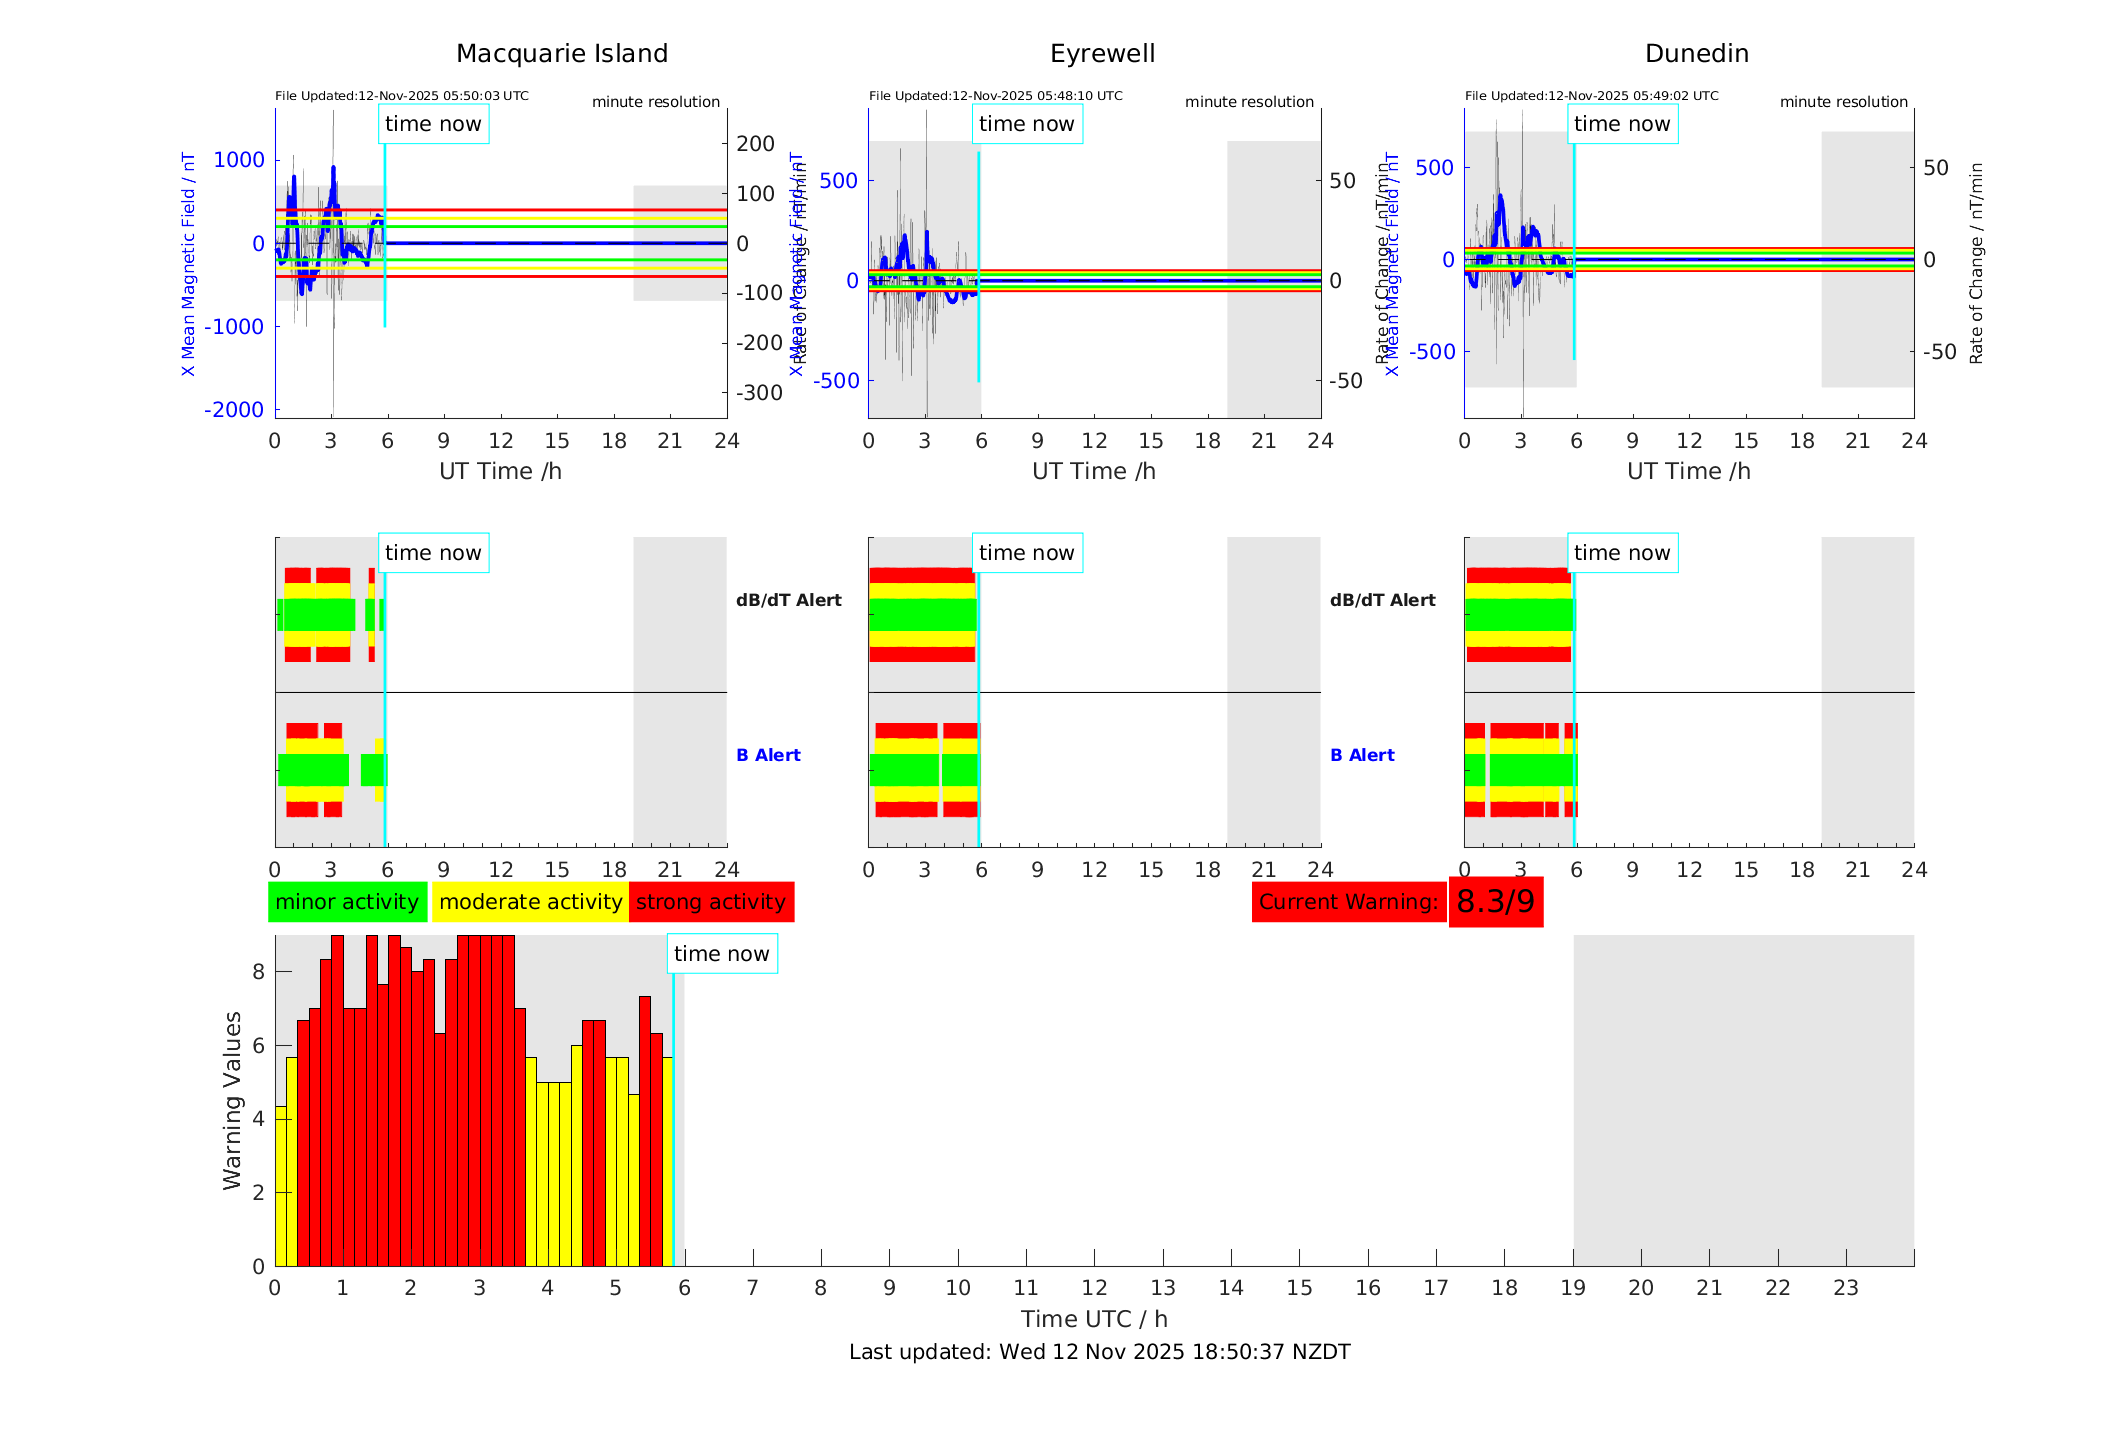Click time now label in Warning Values chart
Screen dimensions: 2117x1437
tap(721, 954)
